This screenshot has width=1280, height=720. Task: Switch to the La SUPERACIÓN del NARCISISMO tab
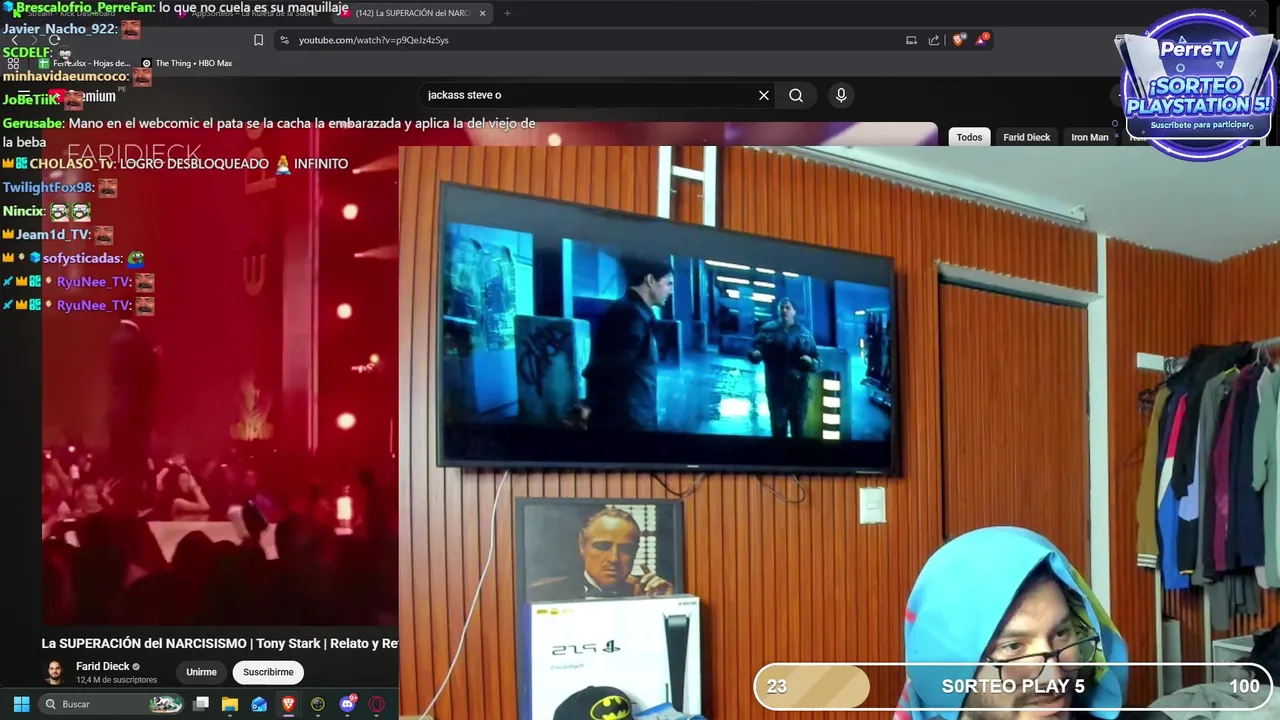point(410,13)
